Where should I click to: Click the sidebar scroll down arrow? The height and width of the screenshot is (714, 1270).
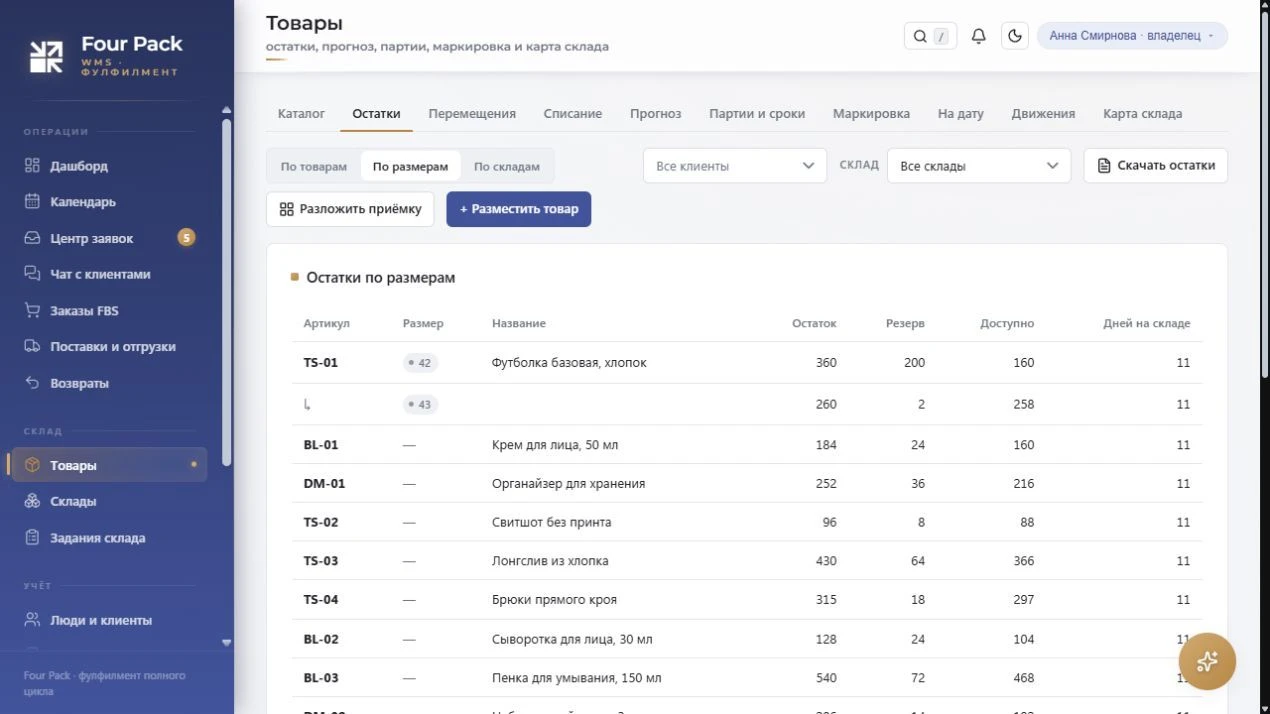click(226, 642)
